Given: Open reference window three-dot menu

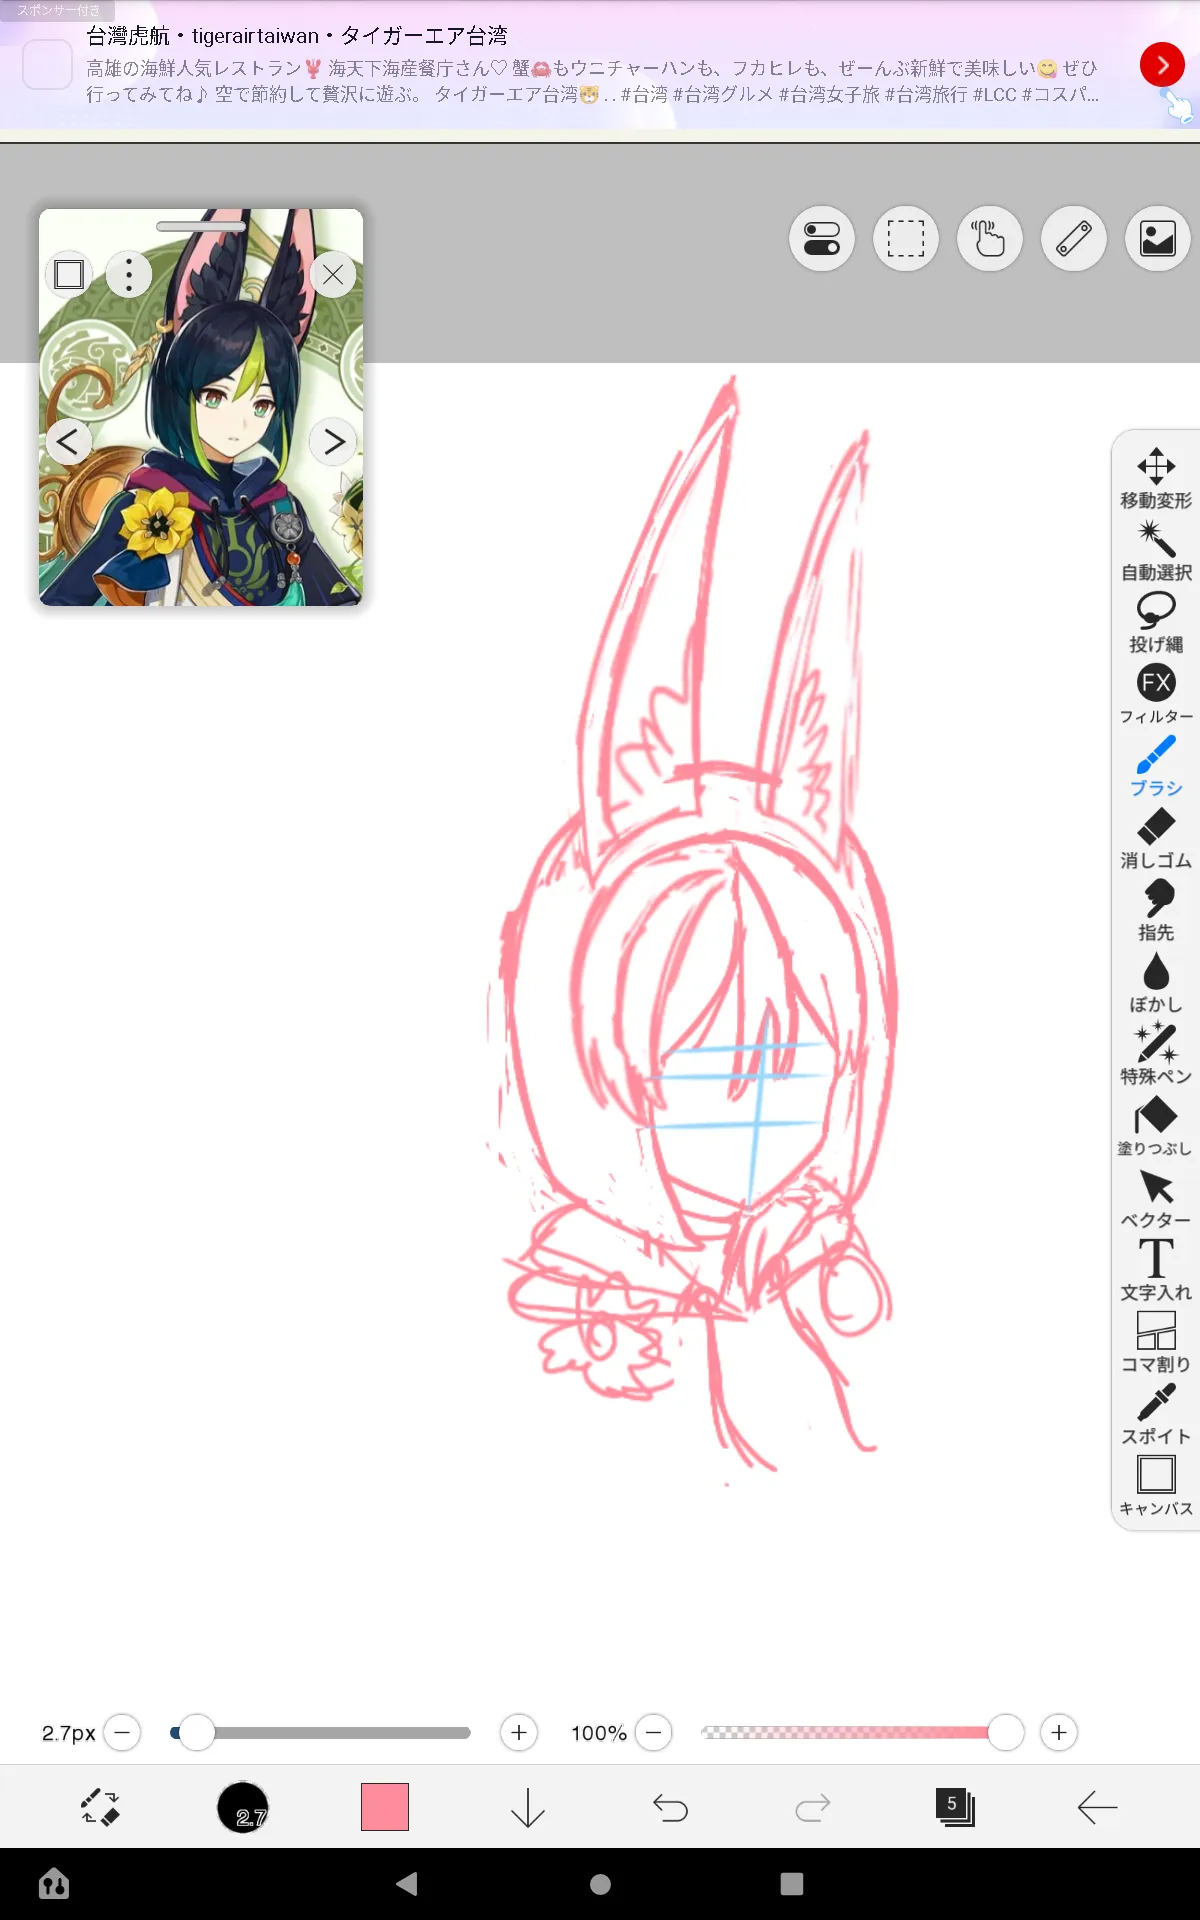Looking at the screenshot, I should coord(129,274).
